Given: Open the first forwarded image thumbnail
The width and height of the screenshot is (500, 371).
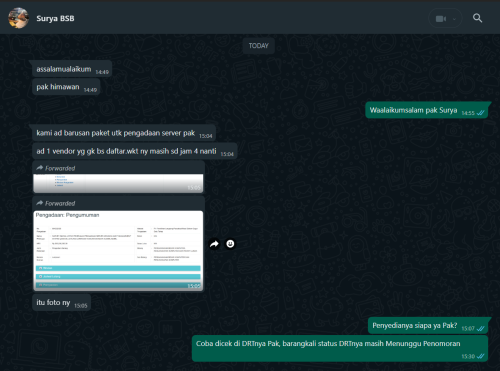Looking at the screenshot, I should 118,183.
